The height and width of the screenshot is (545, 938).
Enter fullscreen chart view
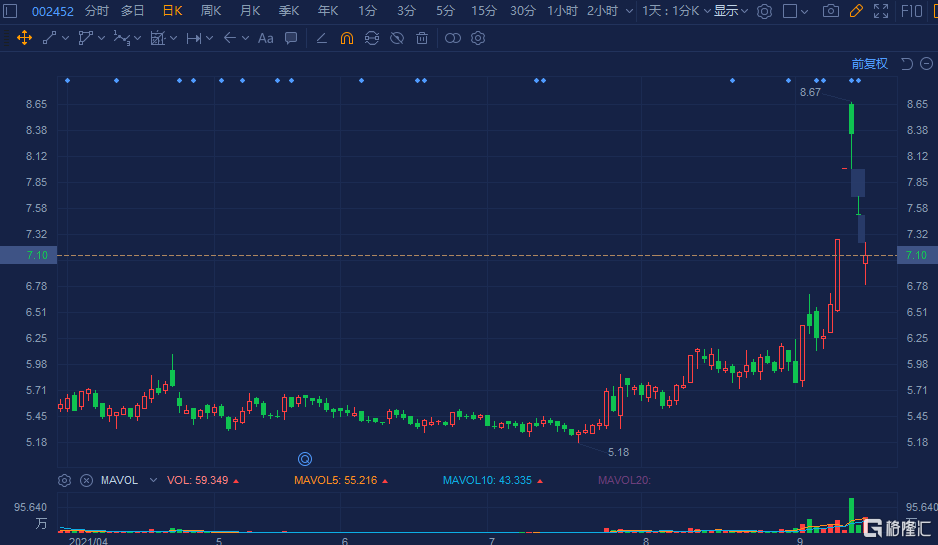881,11
